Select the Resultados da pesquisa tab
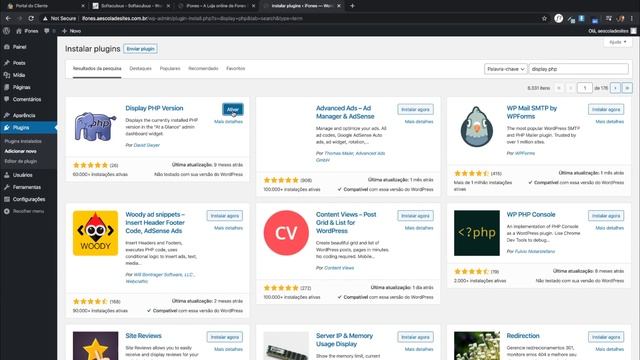640x360 pixels. (x=97, y=69)
